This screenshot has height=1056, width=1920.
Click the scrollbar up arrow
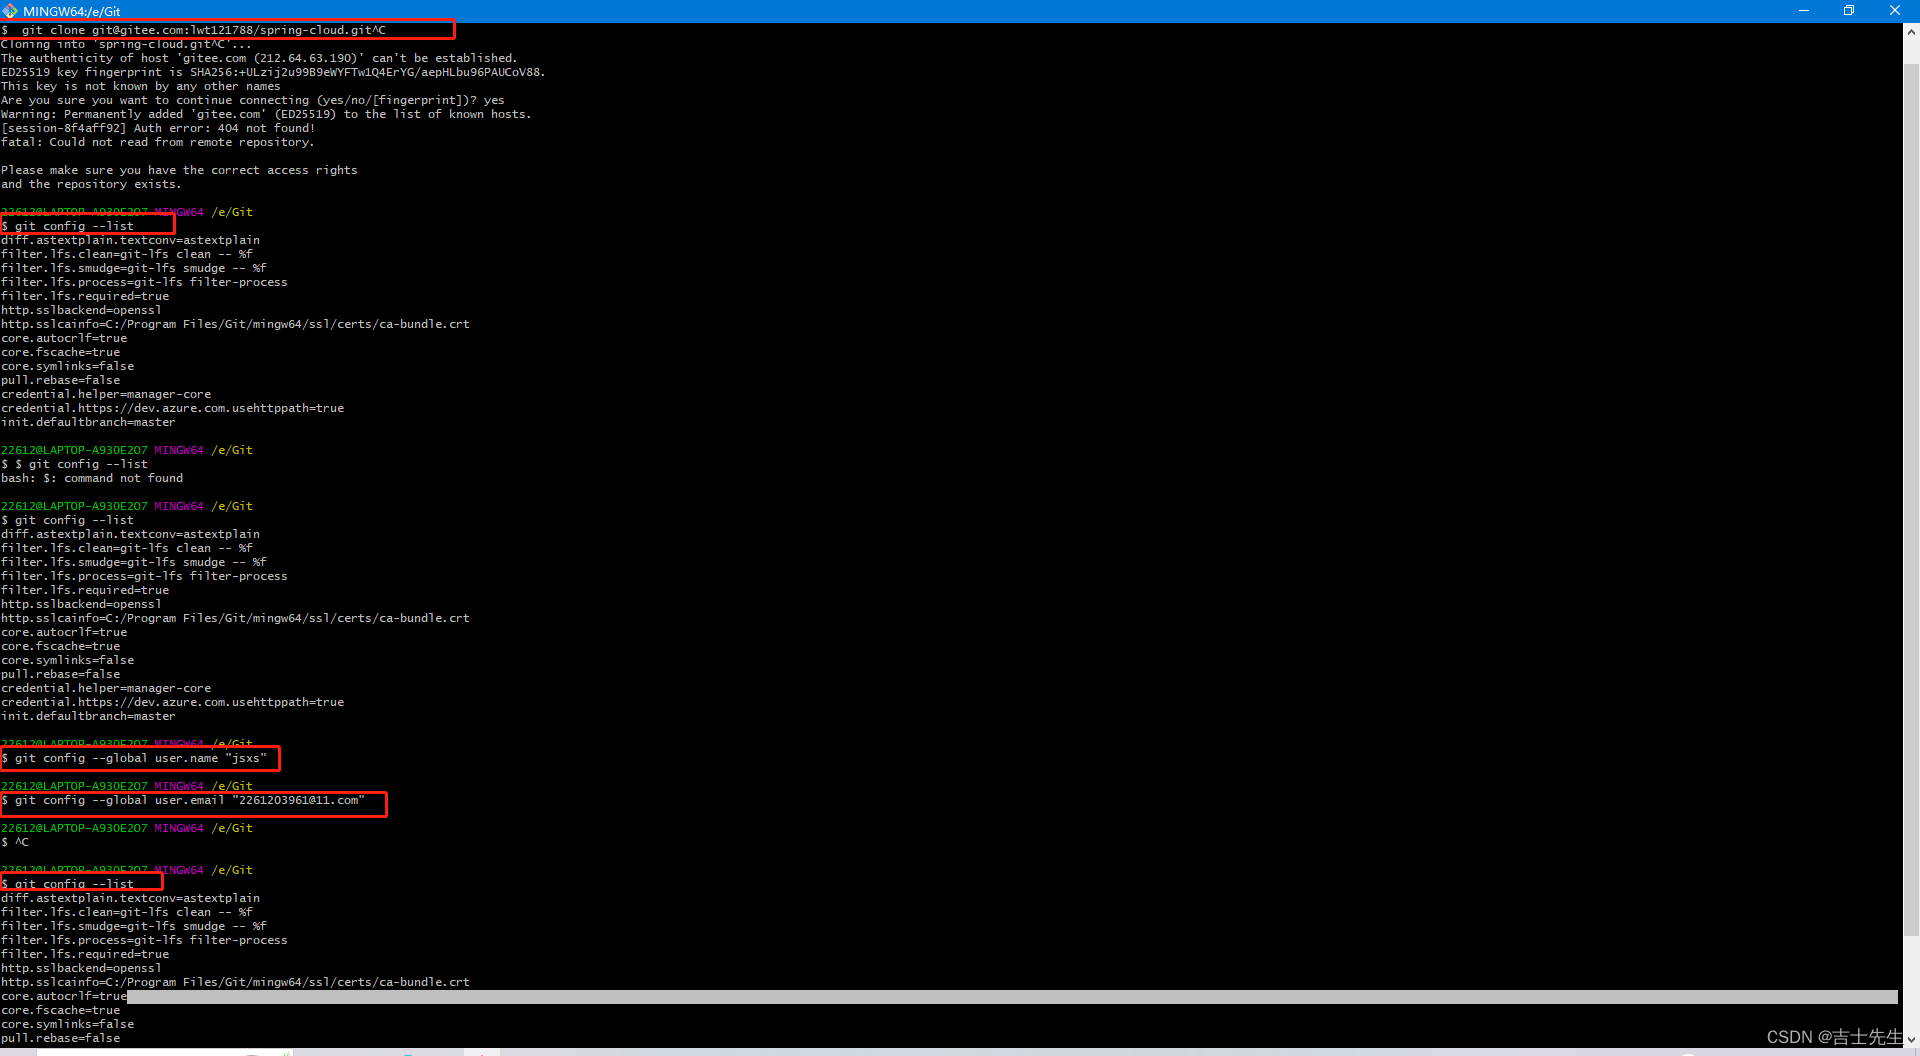click(1911, 31)
